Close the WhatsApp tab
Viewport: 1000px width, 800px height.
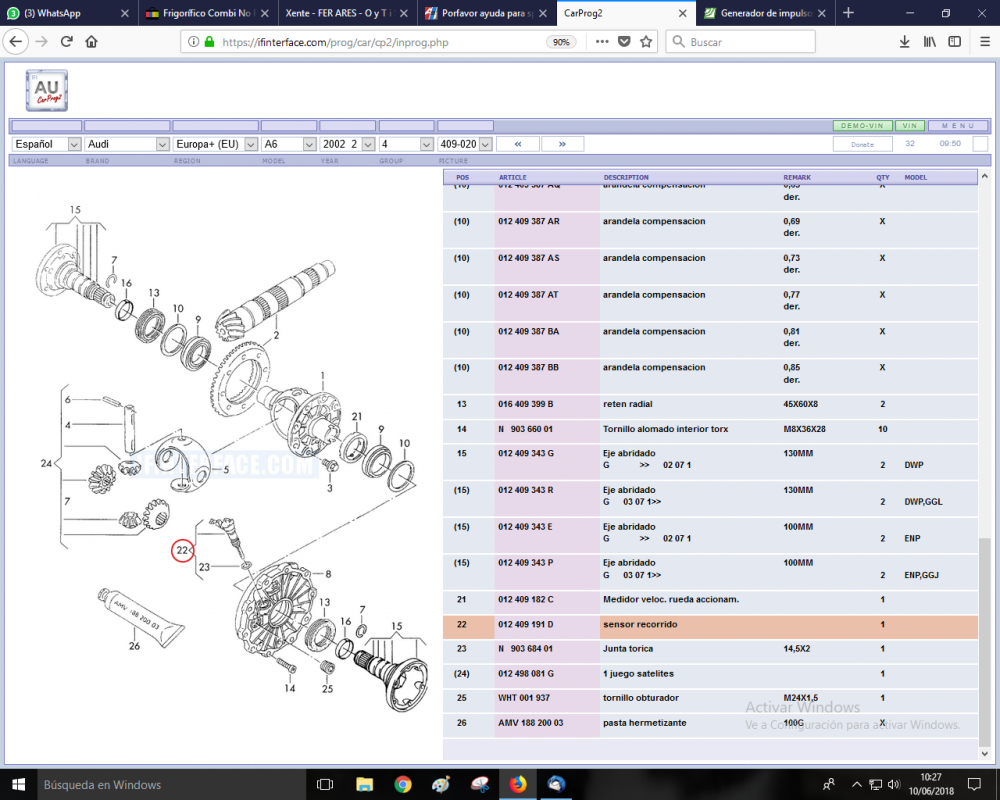point(124,13)
